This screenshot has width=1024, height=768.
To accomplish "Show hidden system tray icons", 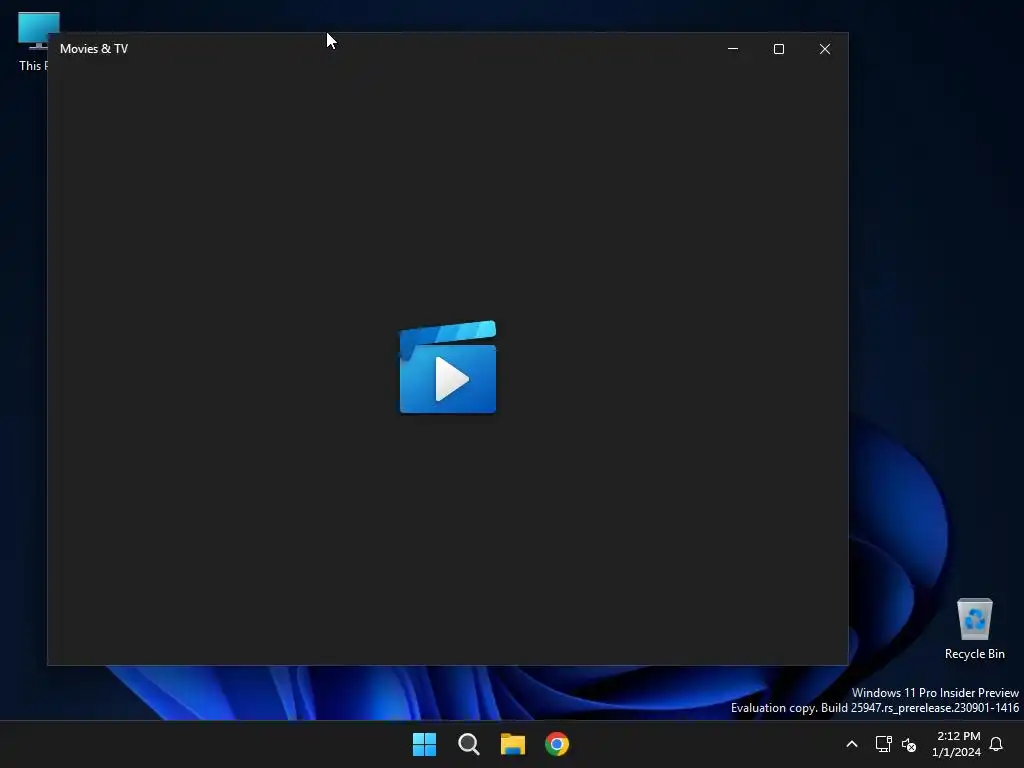I will [852, 744].
